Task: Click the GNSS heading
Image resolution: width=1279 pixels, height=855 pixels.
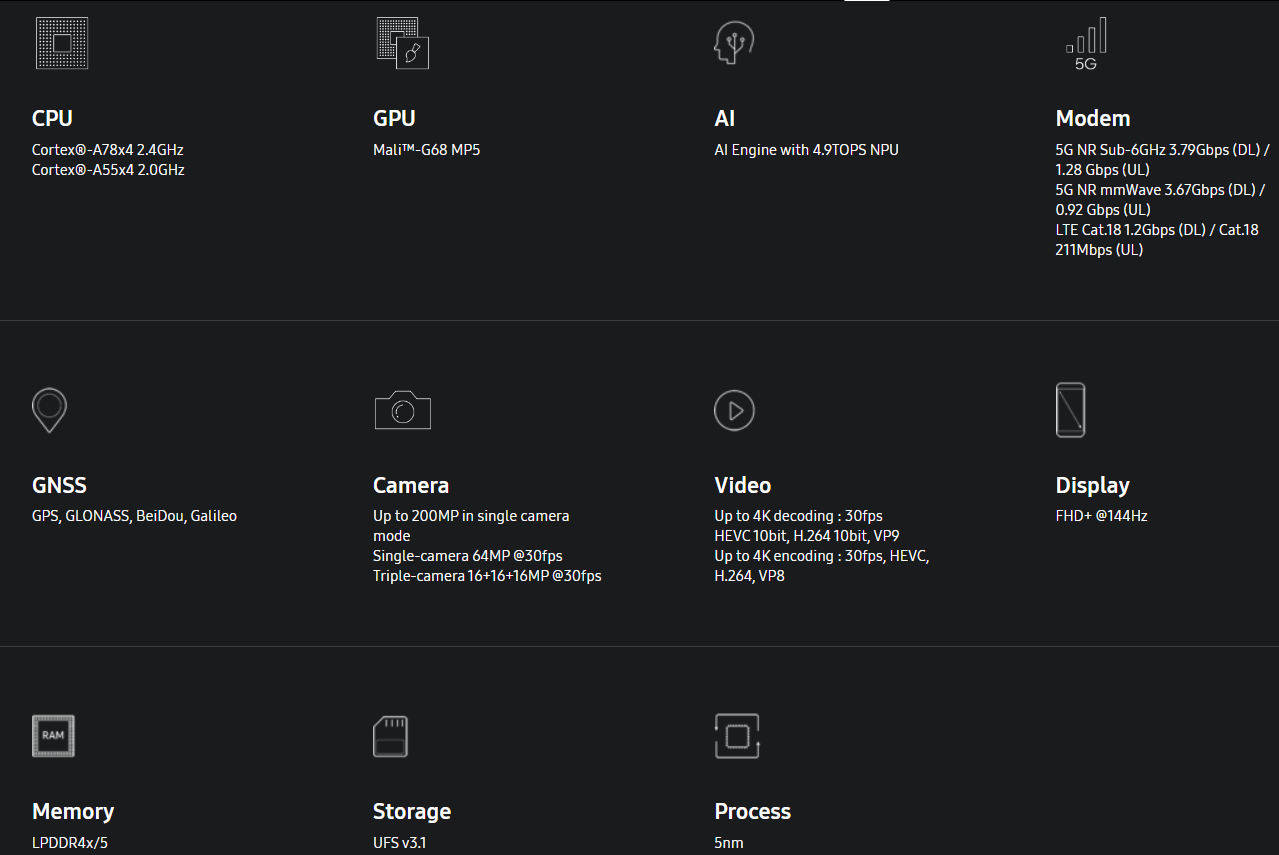Action: tap(59, 485)
